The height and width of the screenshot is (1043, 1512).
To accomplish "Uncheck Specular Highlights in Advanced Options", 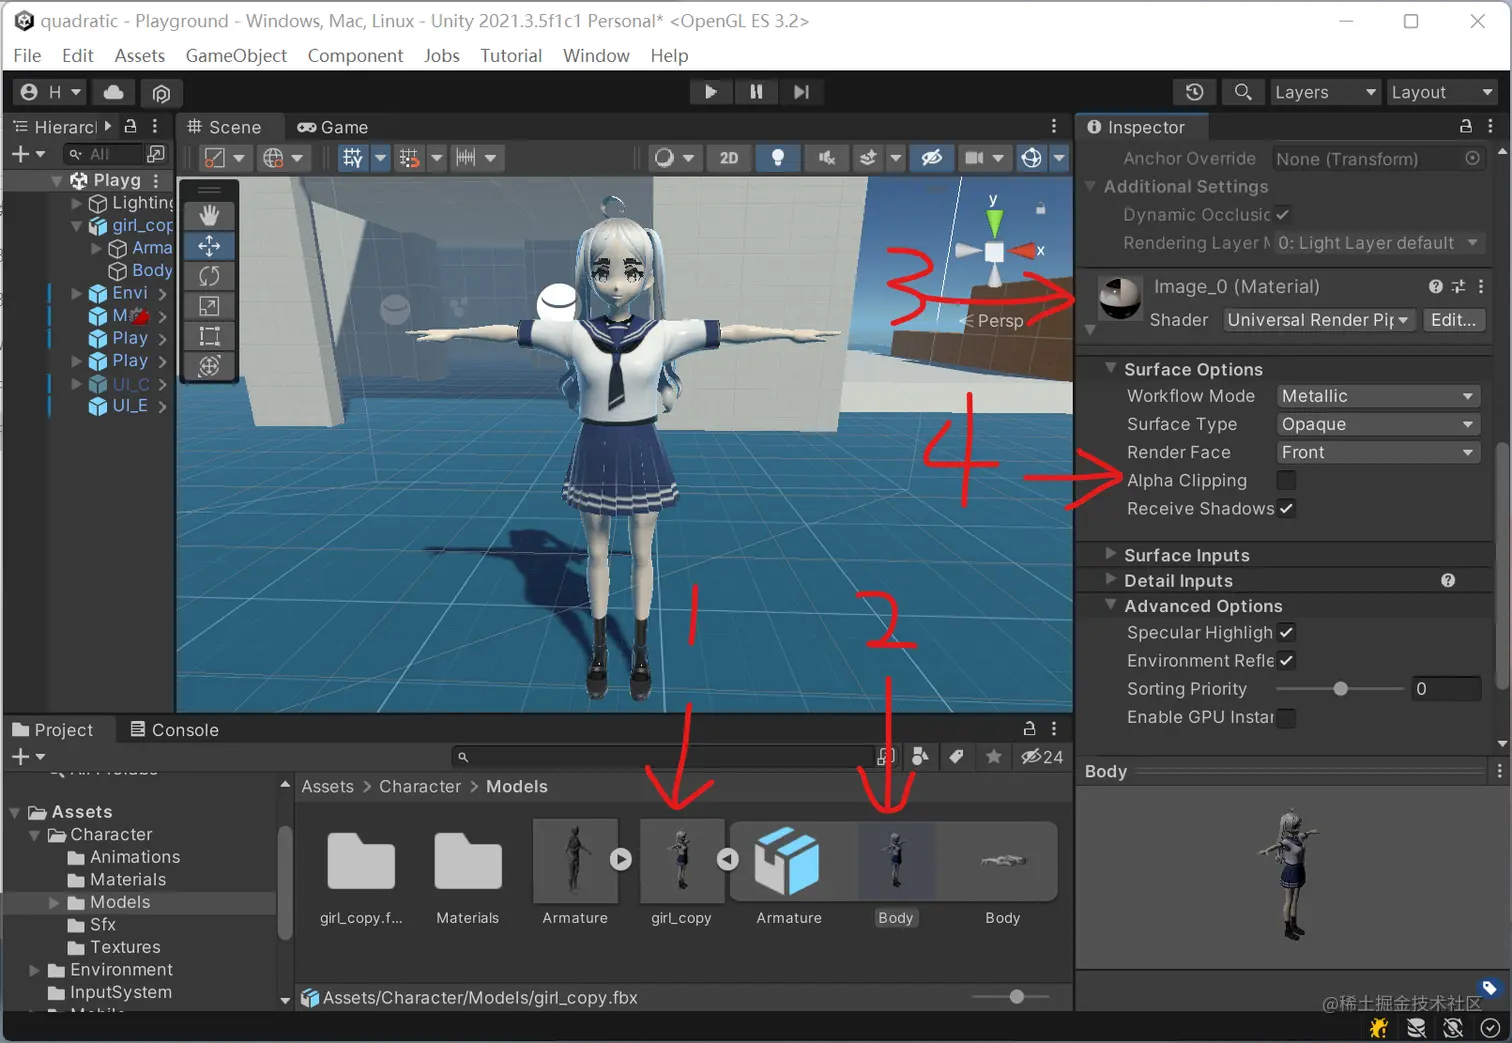I will pyautogui.click(x=1286, y=632).
